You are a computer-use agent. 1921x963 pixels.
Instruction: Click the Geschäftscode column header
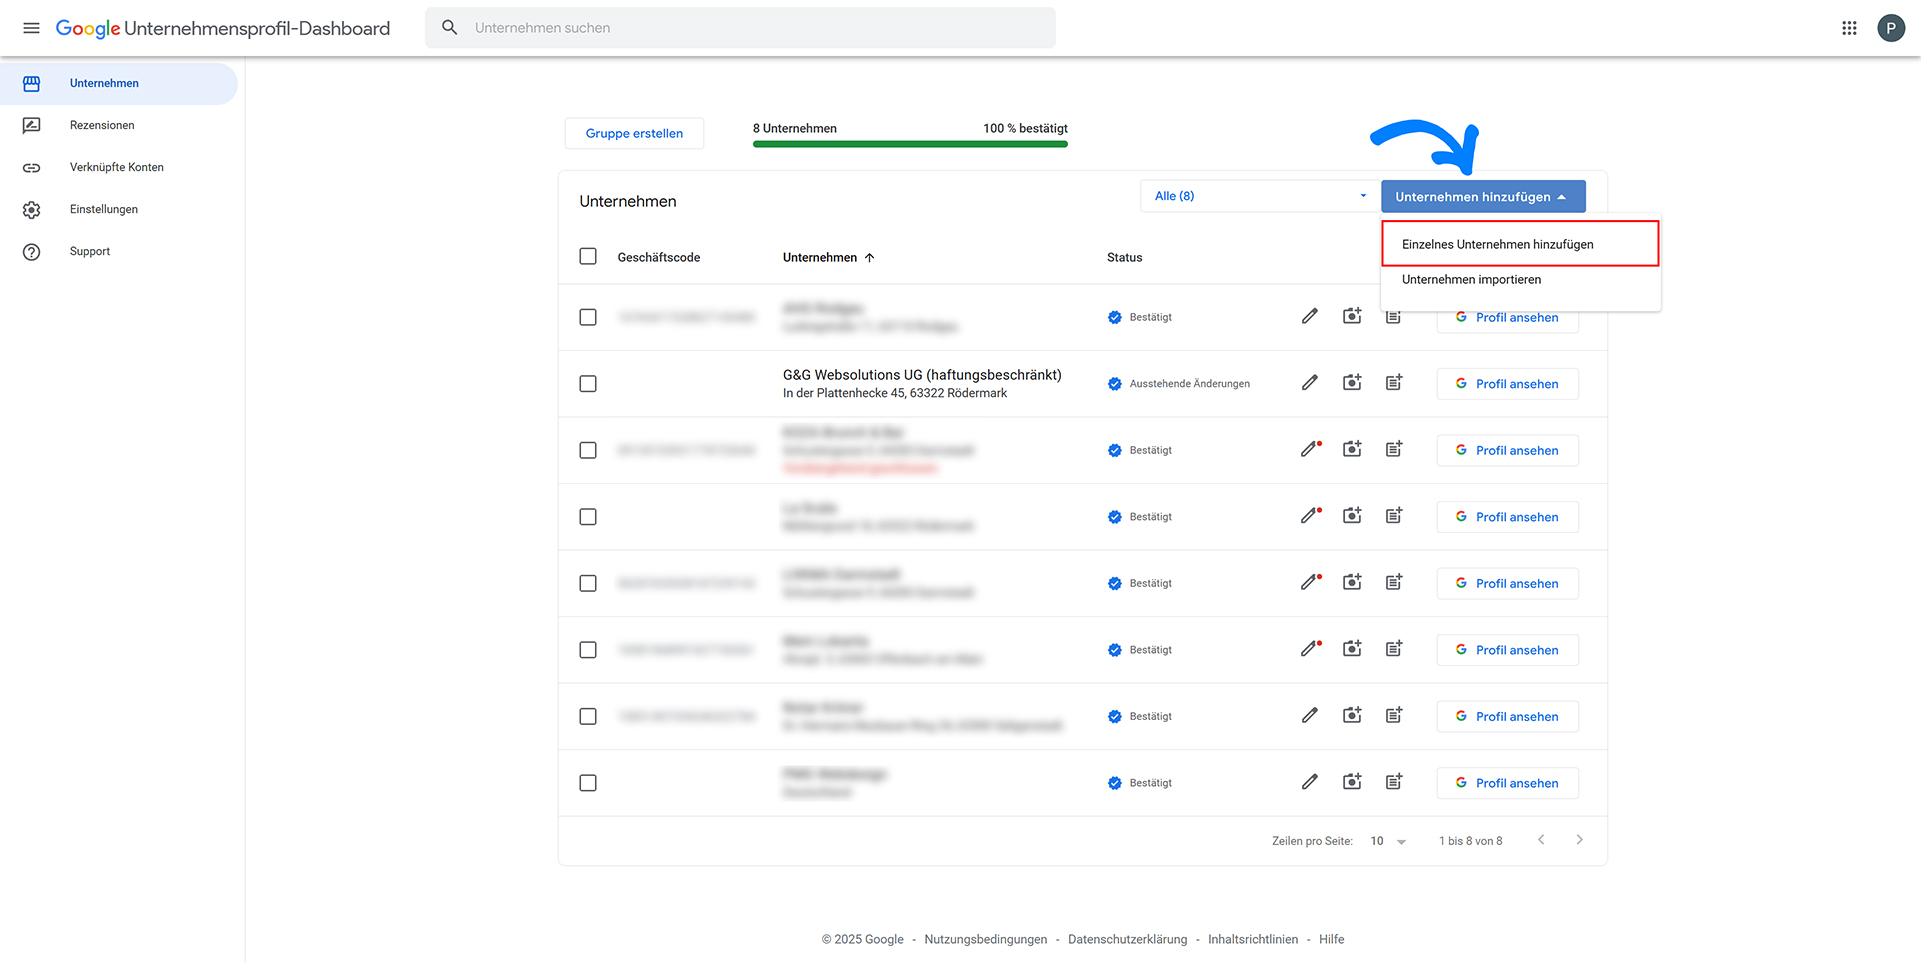click(659, 258)
